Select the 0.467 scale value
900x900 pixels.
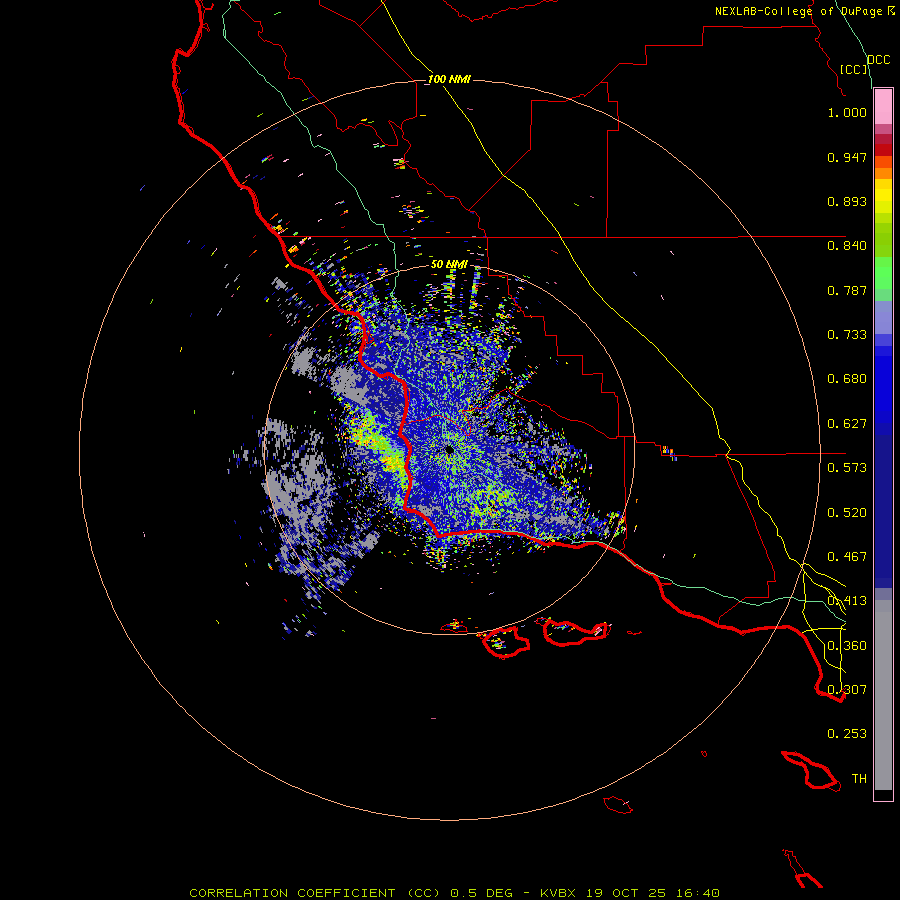tap(847, 557)
